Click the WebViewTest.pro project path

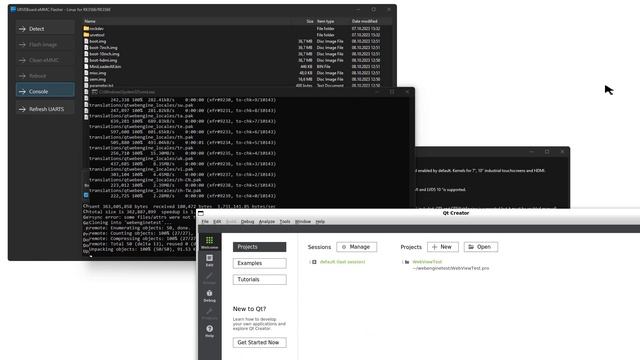451,269
